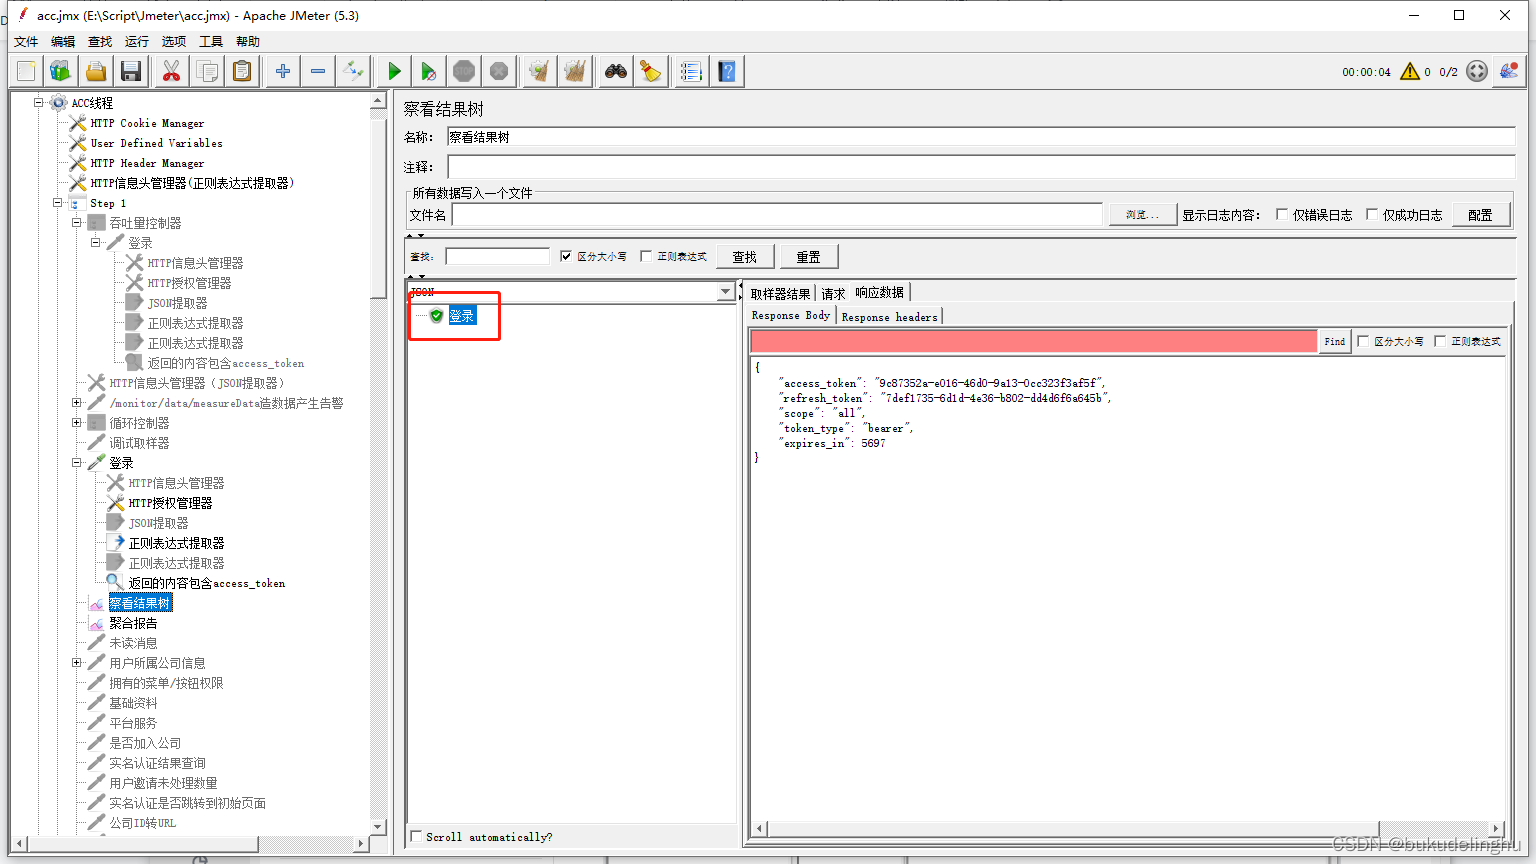Click in the 文件名 input field
The width and height of the screenshot is (1536, 864).
(x=777, y=215)
